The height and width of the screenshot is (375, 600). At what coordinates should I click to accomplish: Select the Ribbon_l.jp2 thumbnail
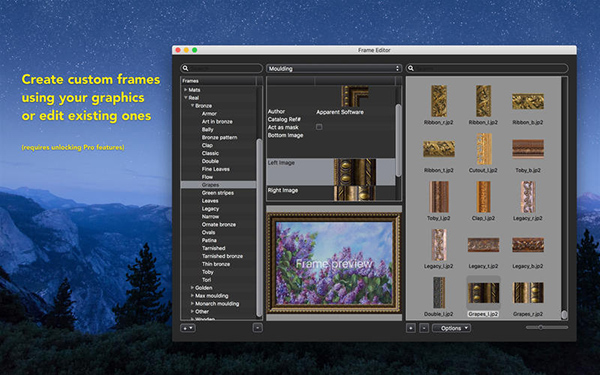pos(483,101)
